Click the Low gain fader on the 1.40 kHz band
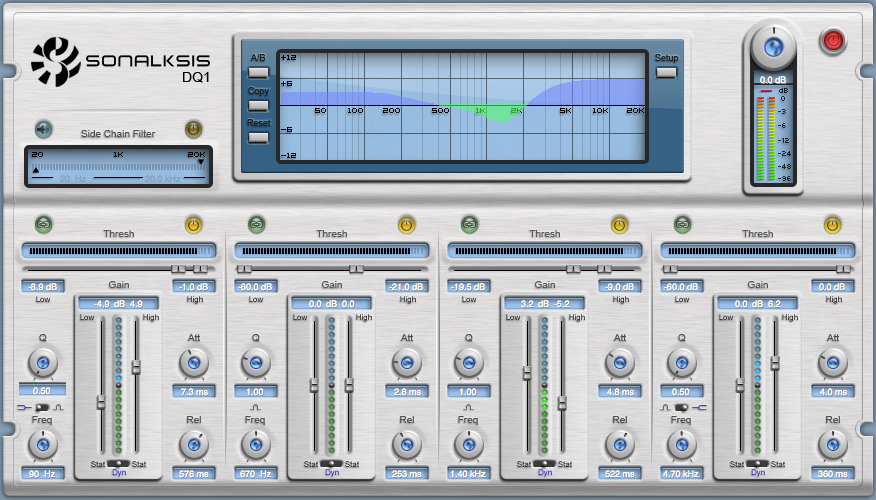This screenshot has height=500, width=876. pyautogui.click(x=527, y=373)
